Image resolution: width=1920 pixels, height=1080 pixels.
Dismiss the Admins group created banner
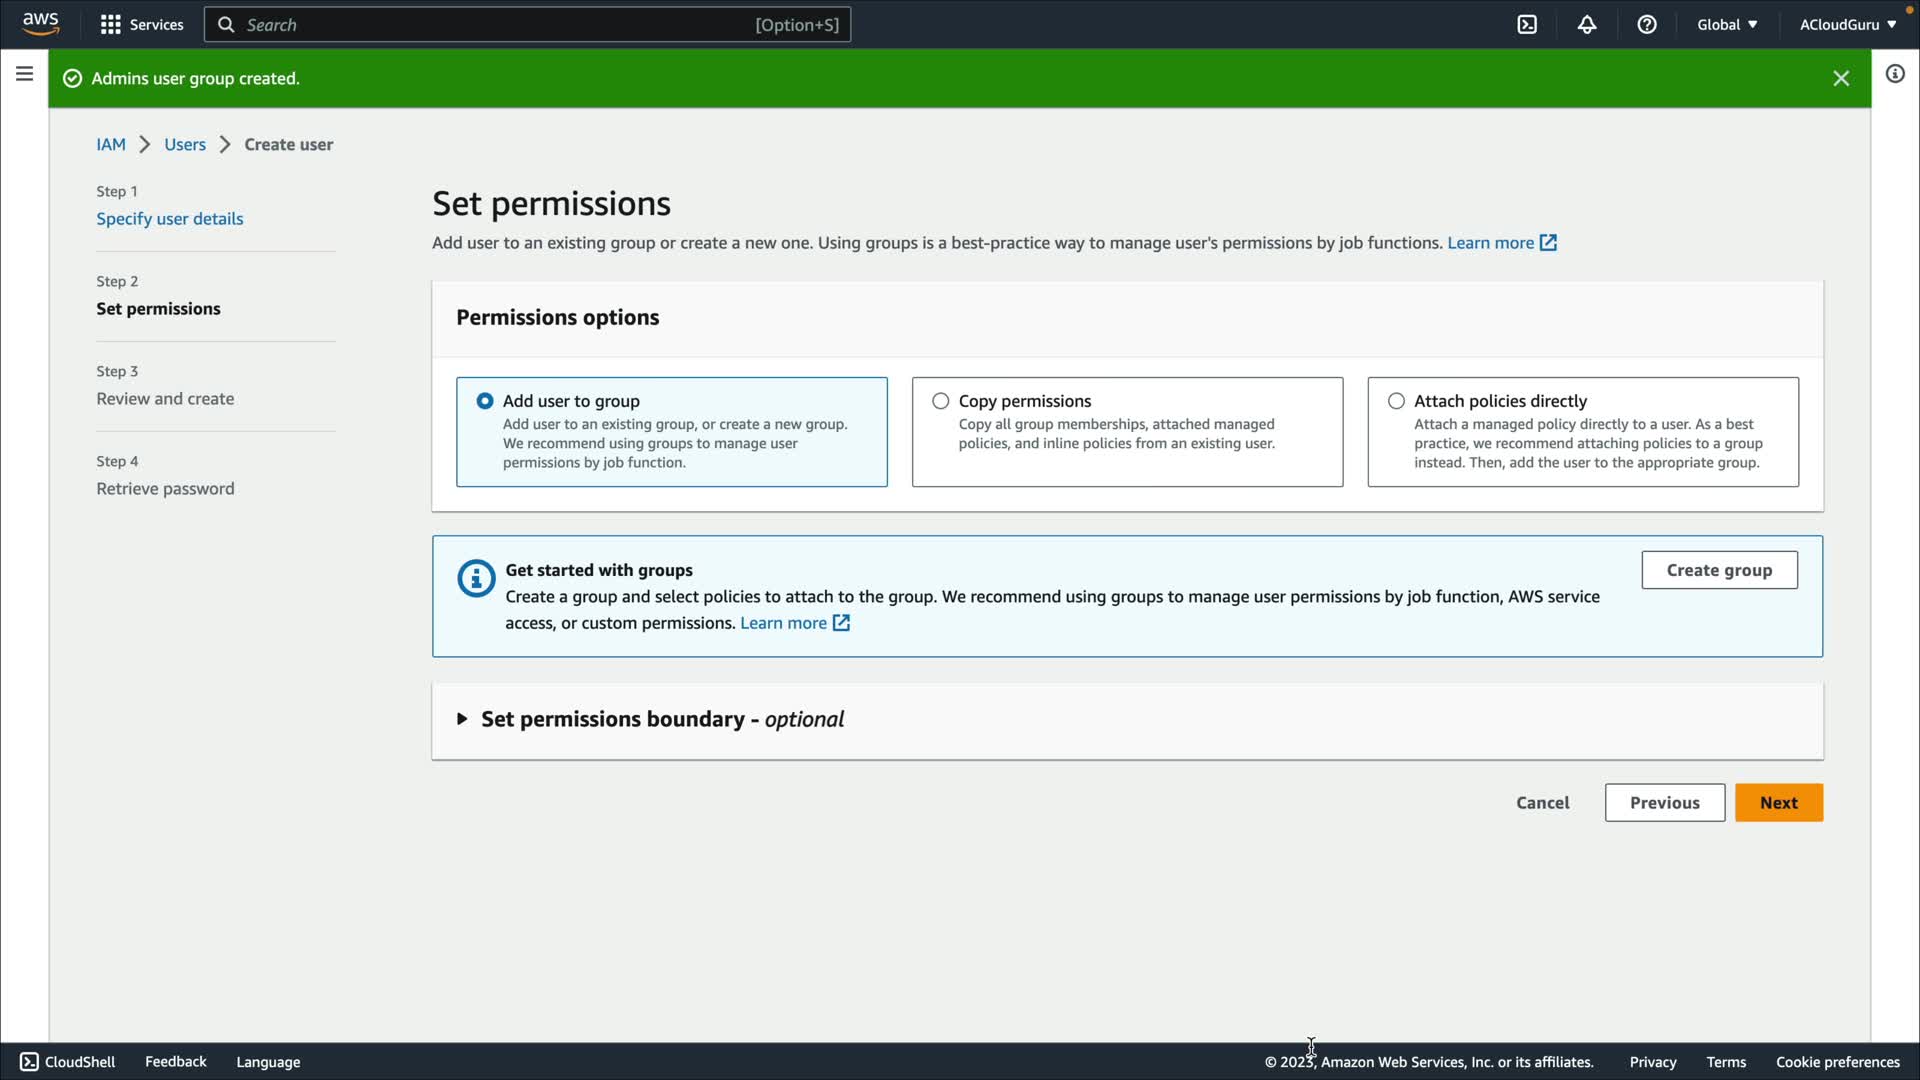[1841, 78]
